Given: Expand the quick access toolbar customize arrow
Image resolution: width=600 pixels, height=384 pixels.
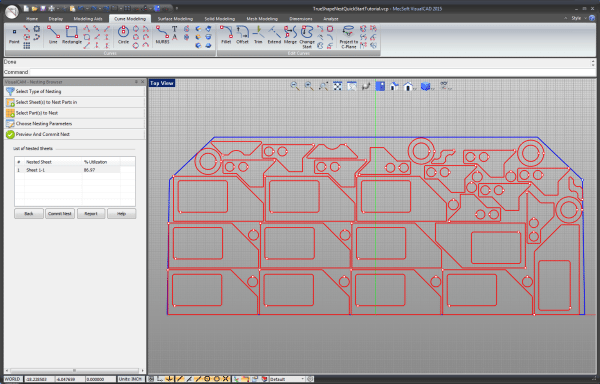Looking at the screenshot, I should (x=177, y=8).
